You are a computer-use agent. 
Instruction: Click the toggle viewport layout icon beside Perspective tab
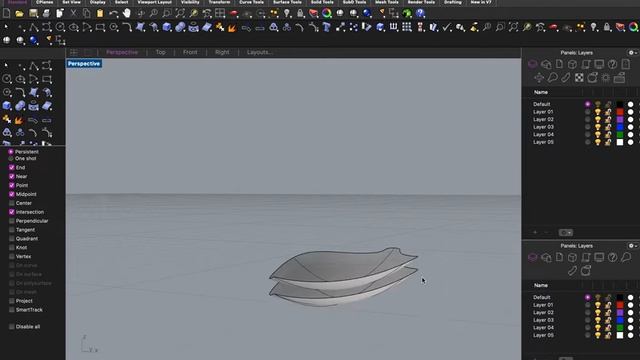(74, 52)
